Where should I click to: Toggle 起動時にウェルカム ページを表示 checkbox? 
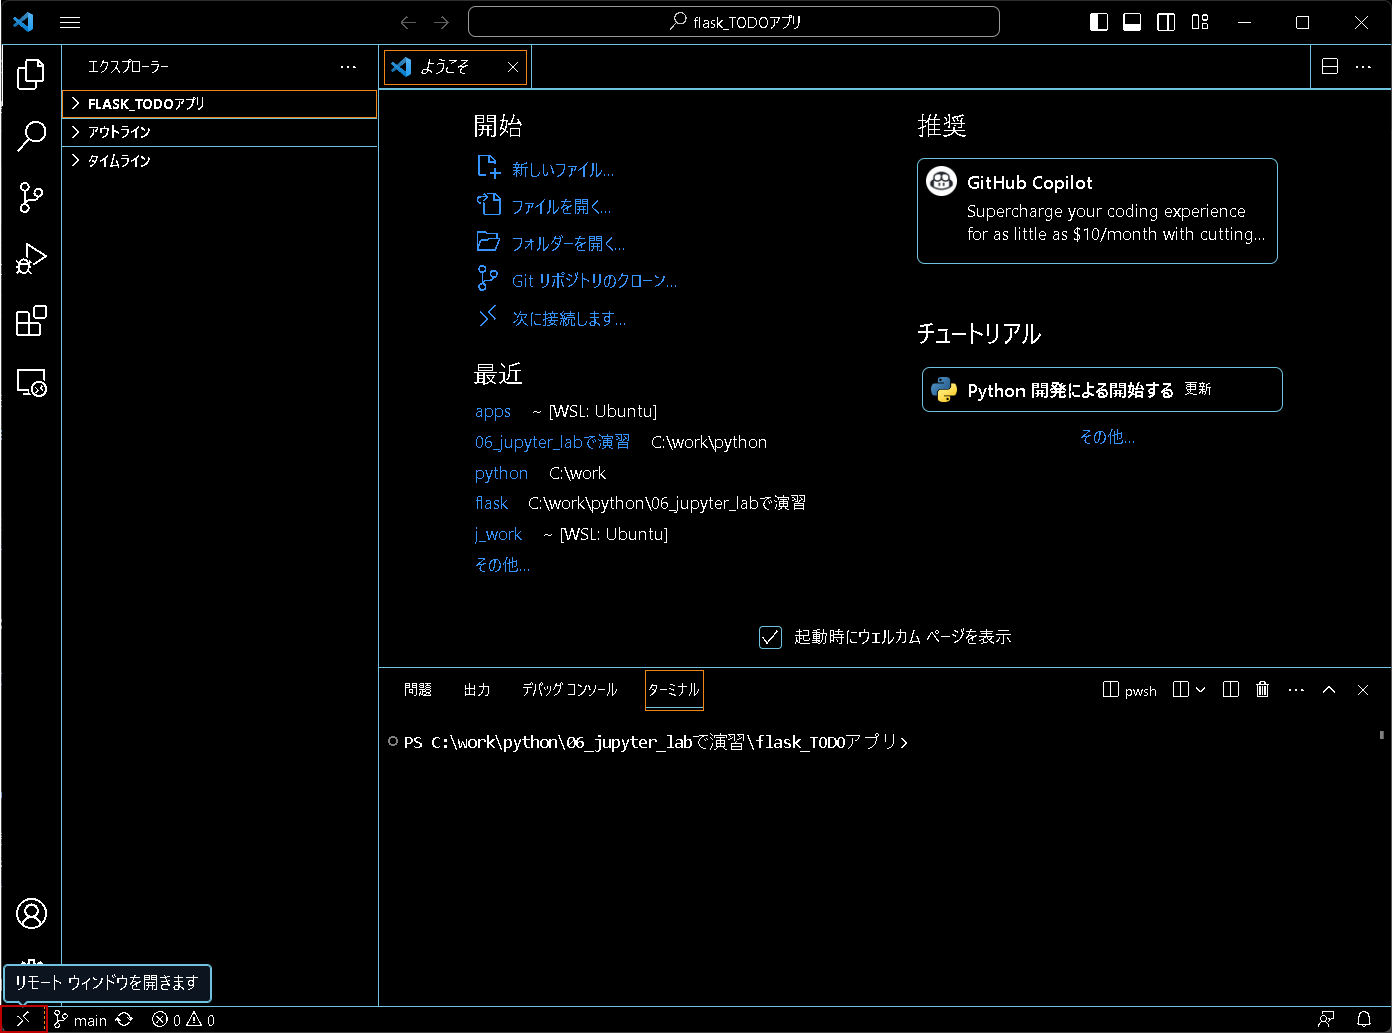[x=770, y=637]
